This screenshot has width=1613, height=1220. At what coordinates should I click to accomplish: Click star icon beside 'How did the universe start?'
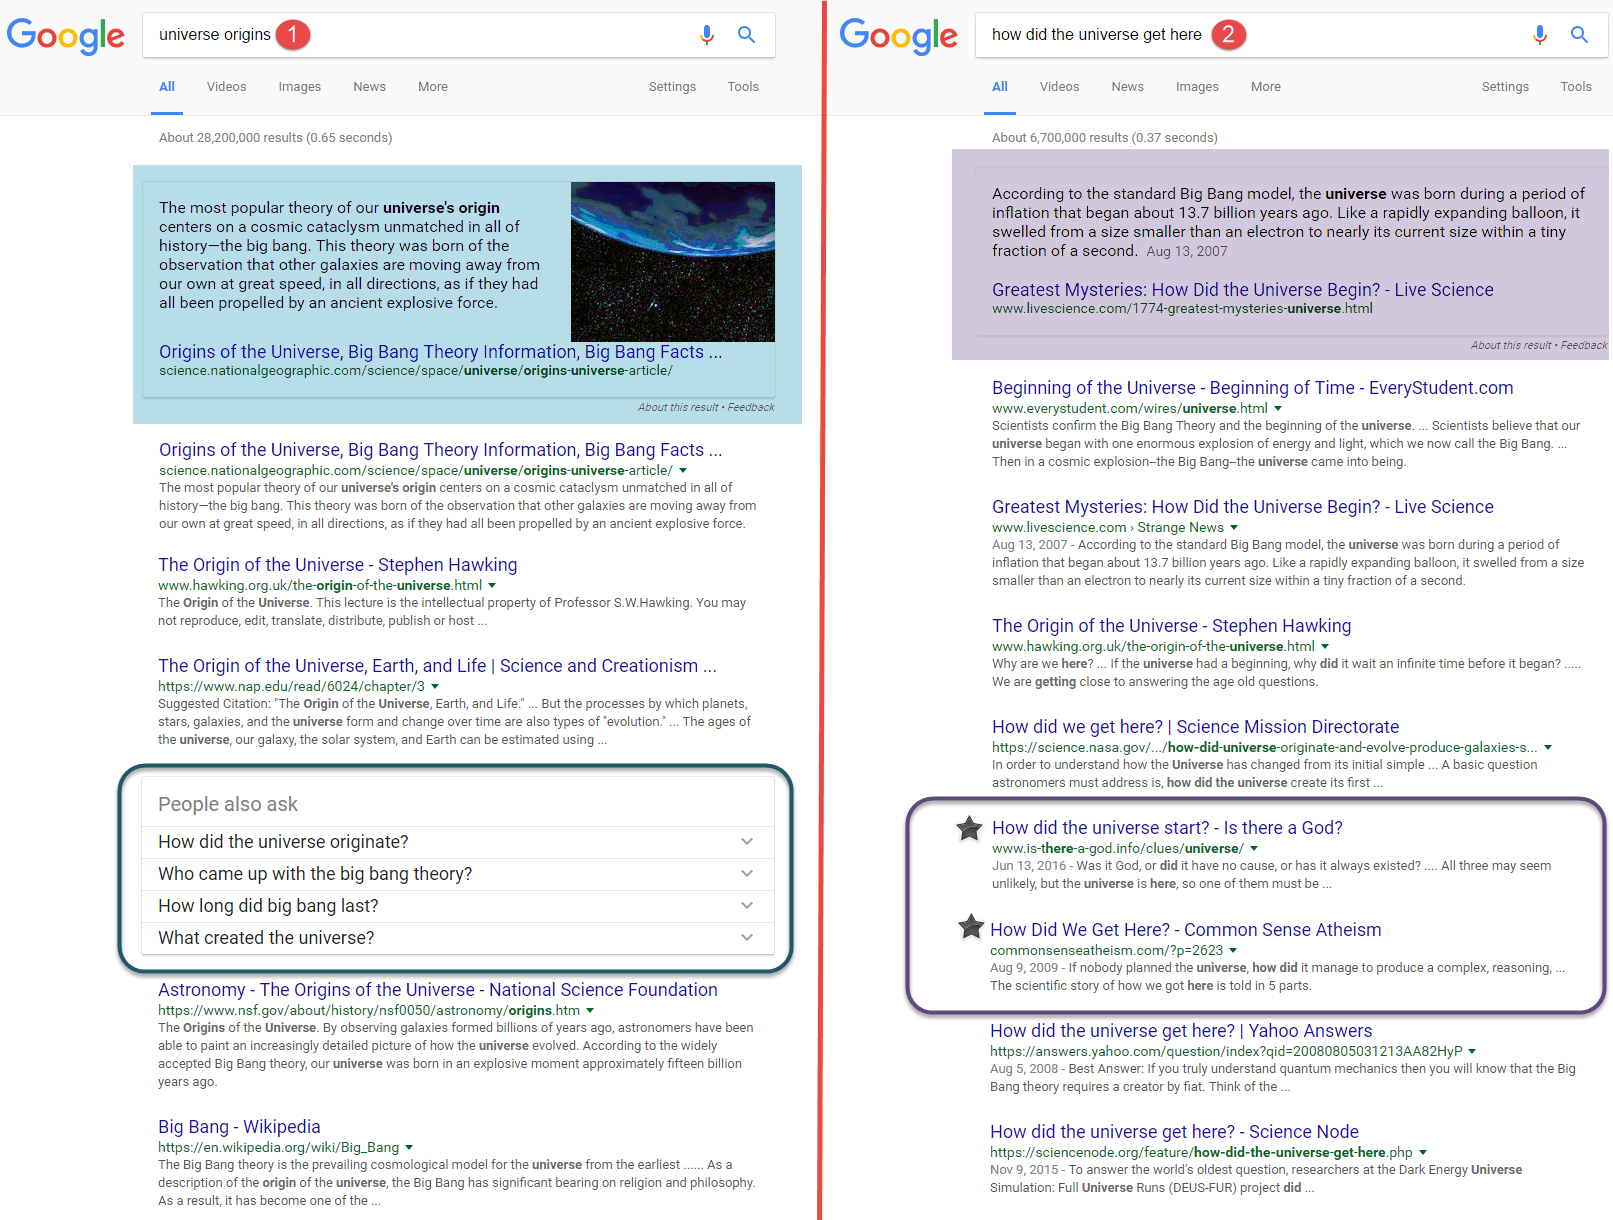[968, 828]
